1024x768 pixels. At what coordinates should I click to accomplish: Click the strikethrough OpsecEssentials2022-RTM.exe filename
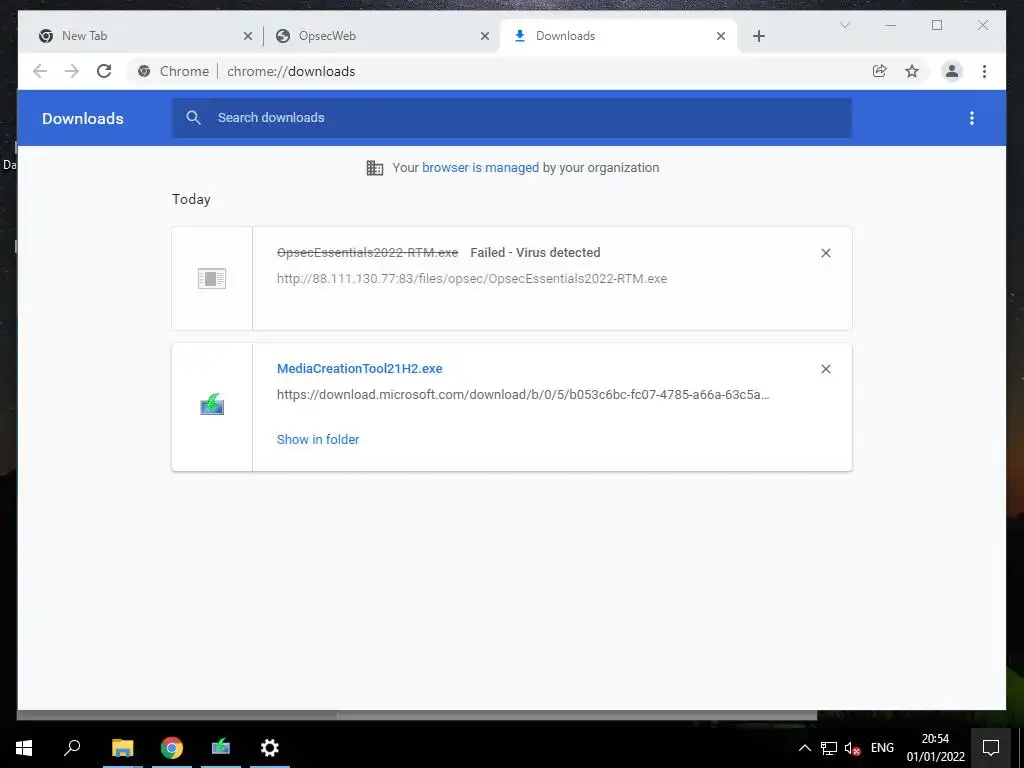pyautogui.click(x=367, y=253)
